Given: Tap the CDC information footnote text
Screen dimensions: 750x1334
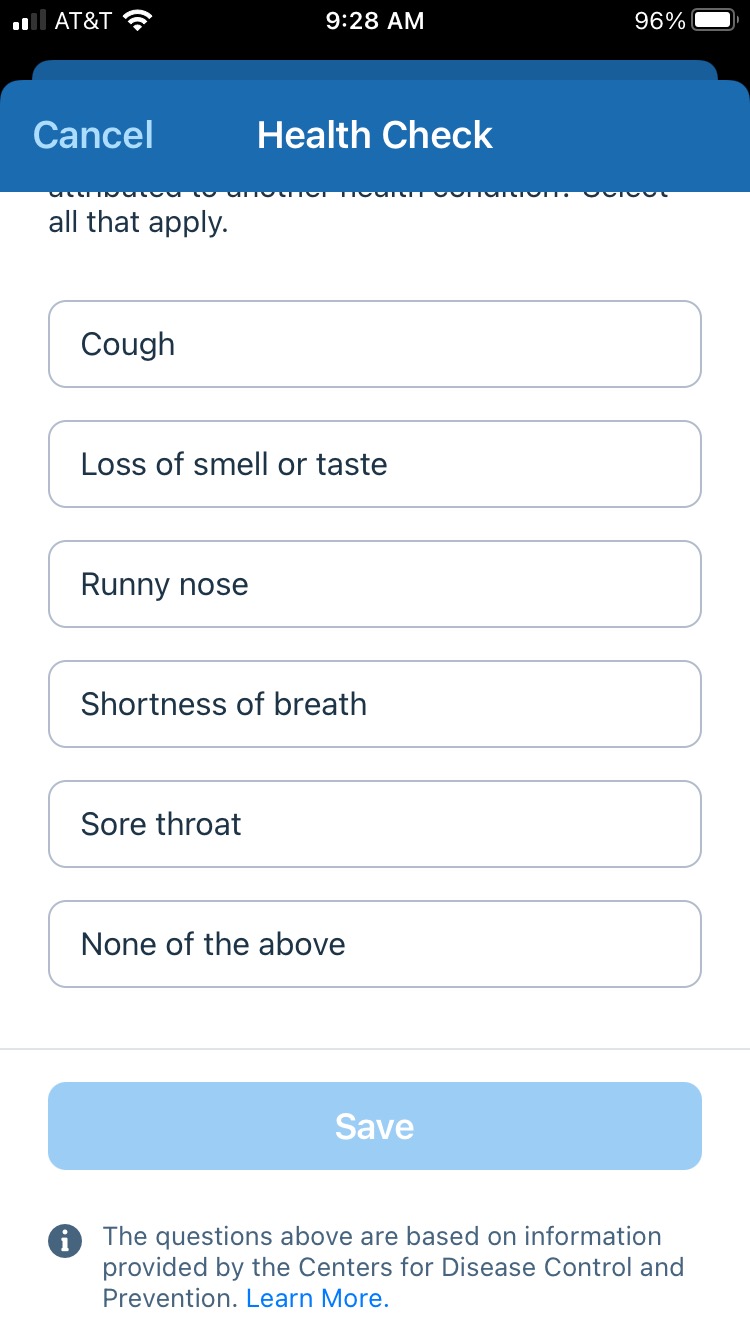Looking at the screenshot, I should [393, 1267].
